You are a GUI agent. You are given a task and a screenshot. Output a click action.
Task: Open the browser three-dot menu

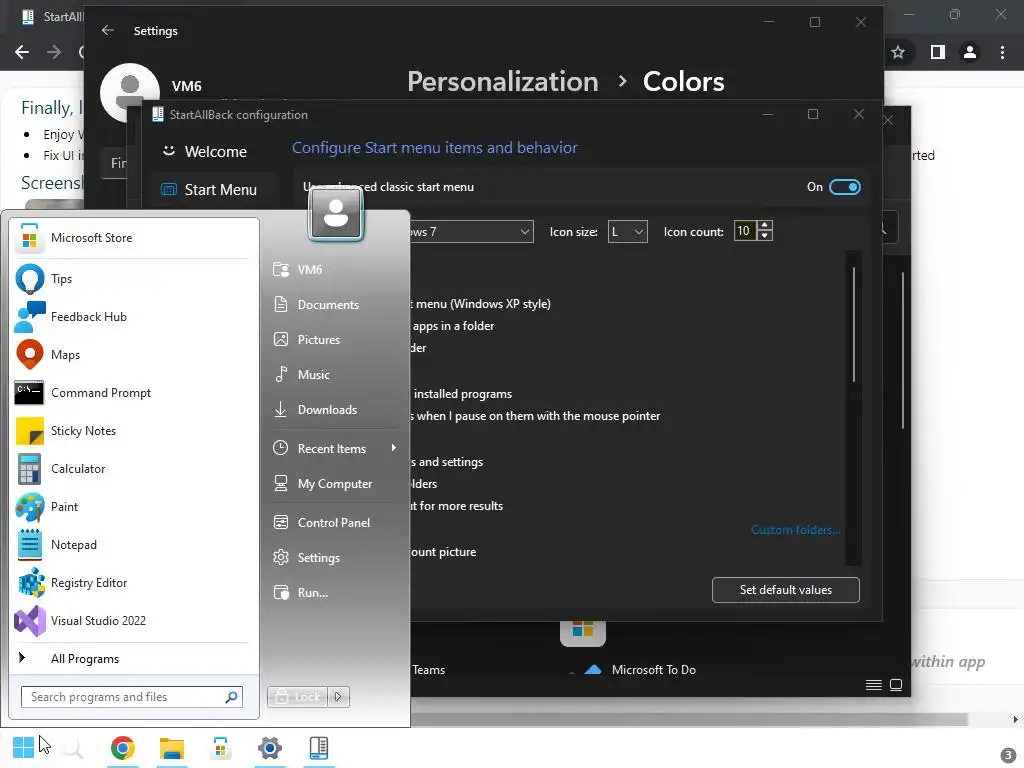pos(1002,52)
